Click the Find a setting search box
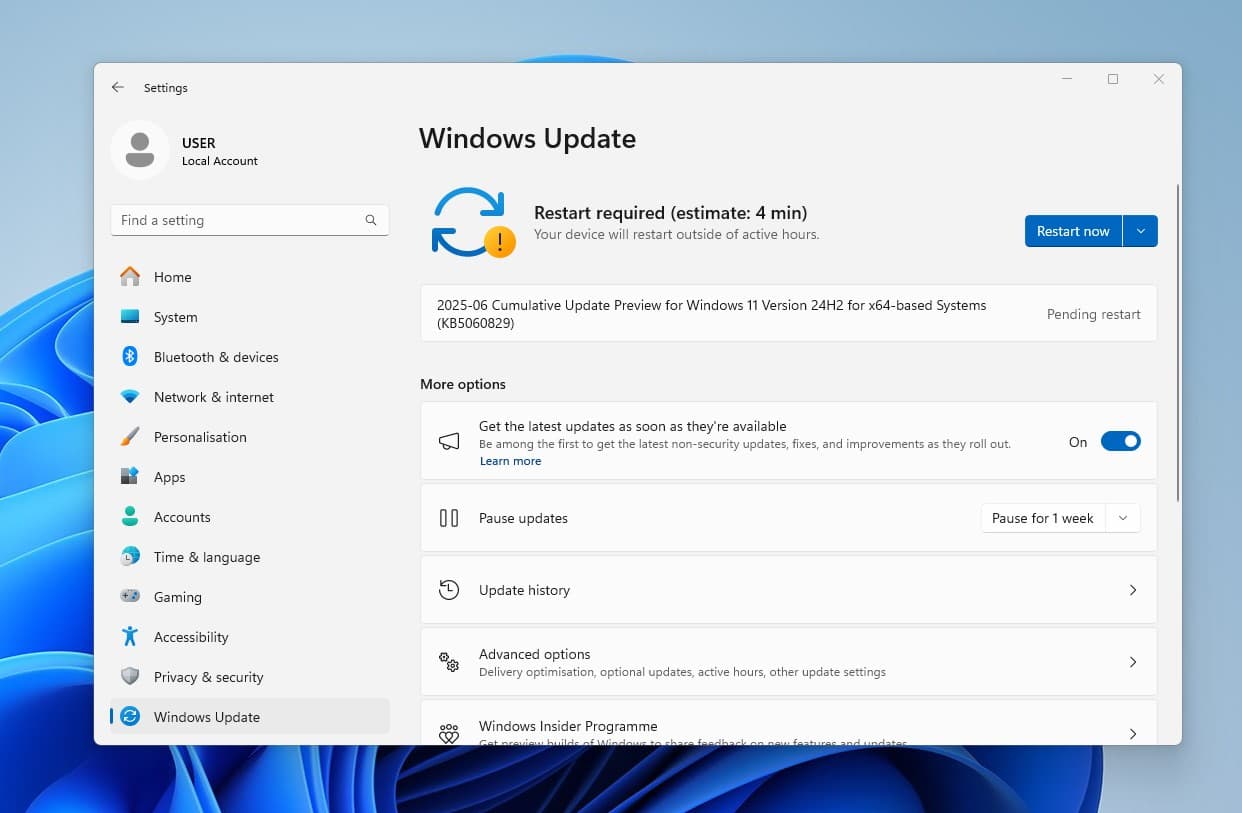The width and height of the screenshot is (1242, 813). click(x=249, y=220)
